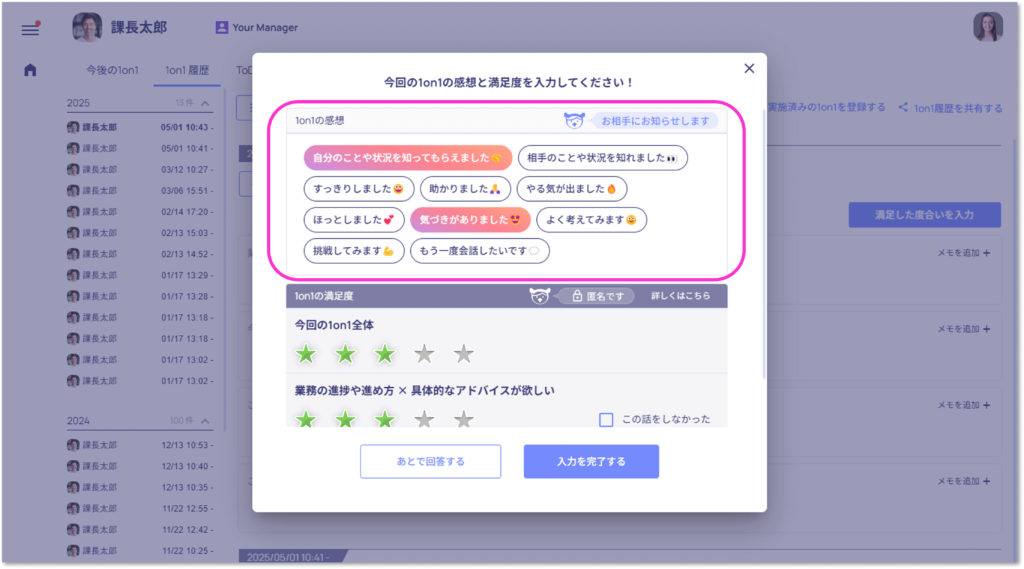1024x569 pixels.
Task: Click the mascot icon beside お相手にお知らせします
Action: (x=574, y=121)
